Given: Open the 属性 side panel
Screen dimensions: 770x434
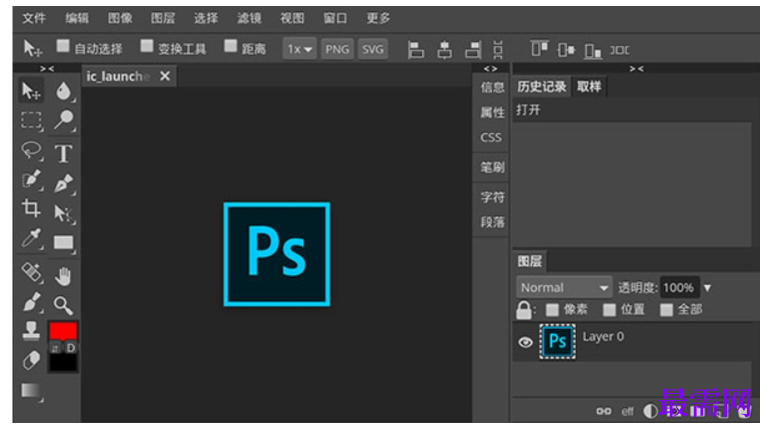Looking at the screenshot, I should [492, 112].
